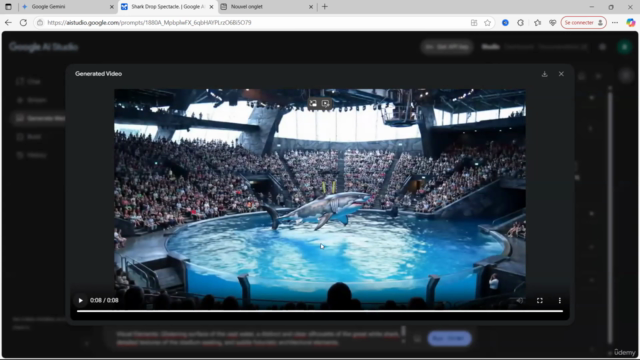This screenshot has height=360, width=640.
Task: Add this page to favorites
Action: pyautogui.click(x=487, y=22)
